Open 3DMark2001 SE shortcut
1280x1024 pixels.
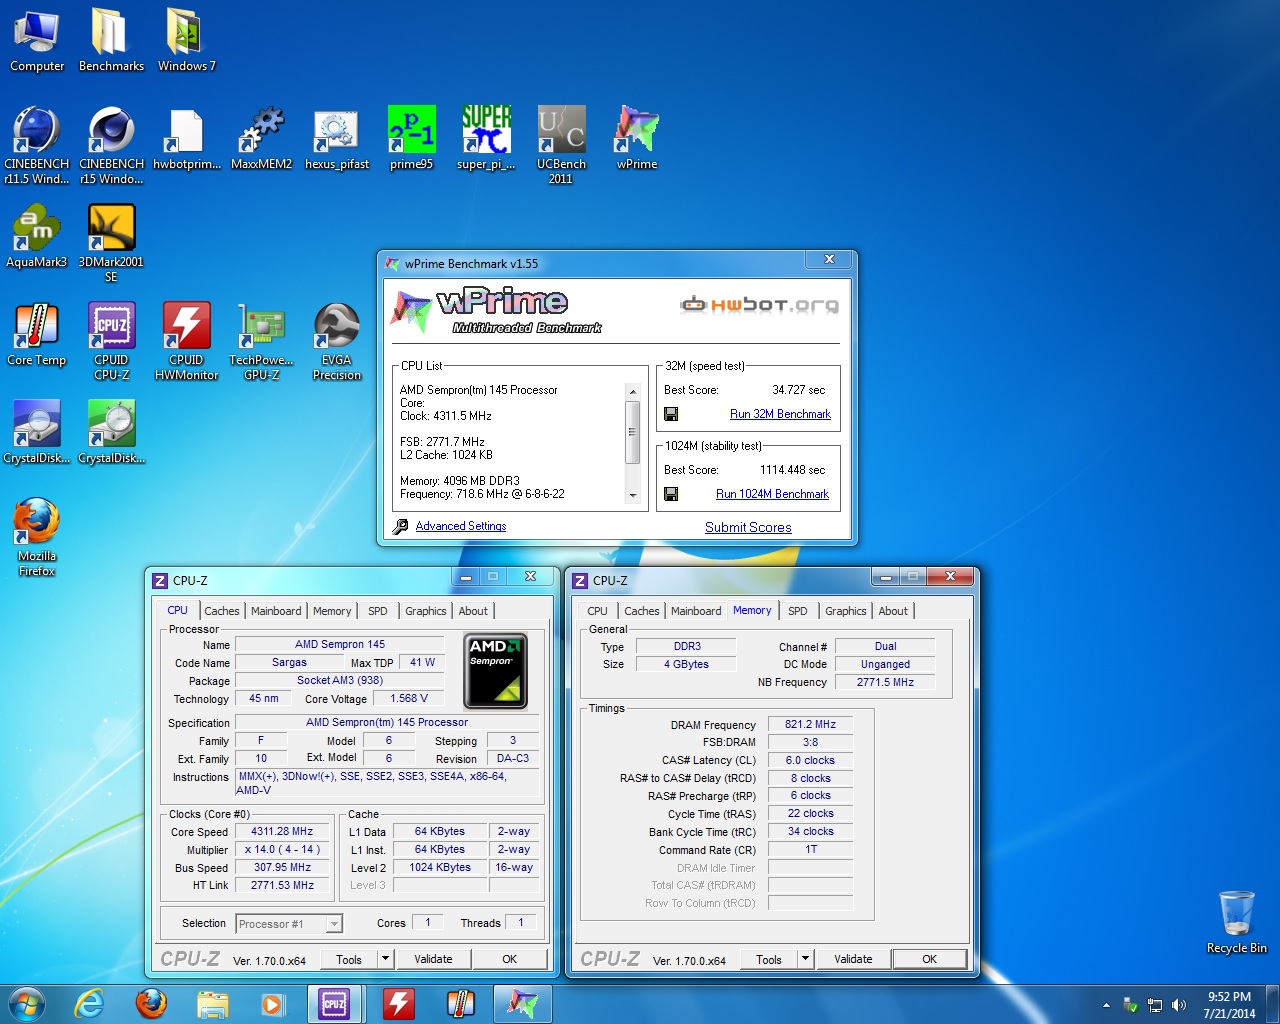click(111, 243)
